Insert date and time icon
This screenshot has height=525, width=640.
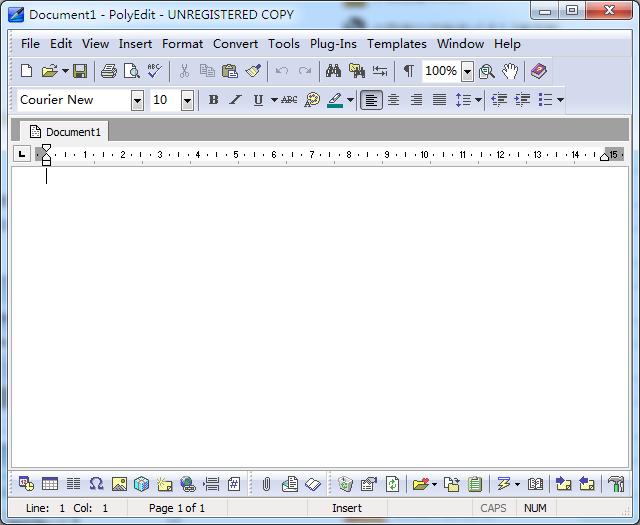(27, 484)
